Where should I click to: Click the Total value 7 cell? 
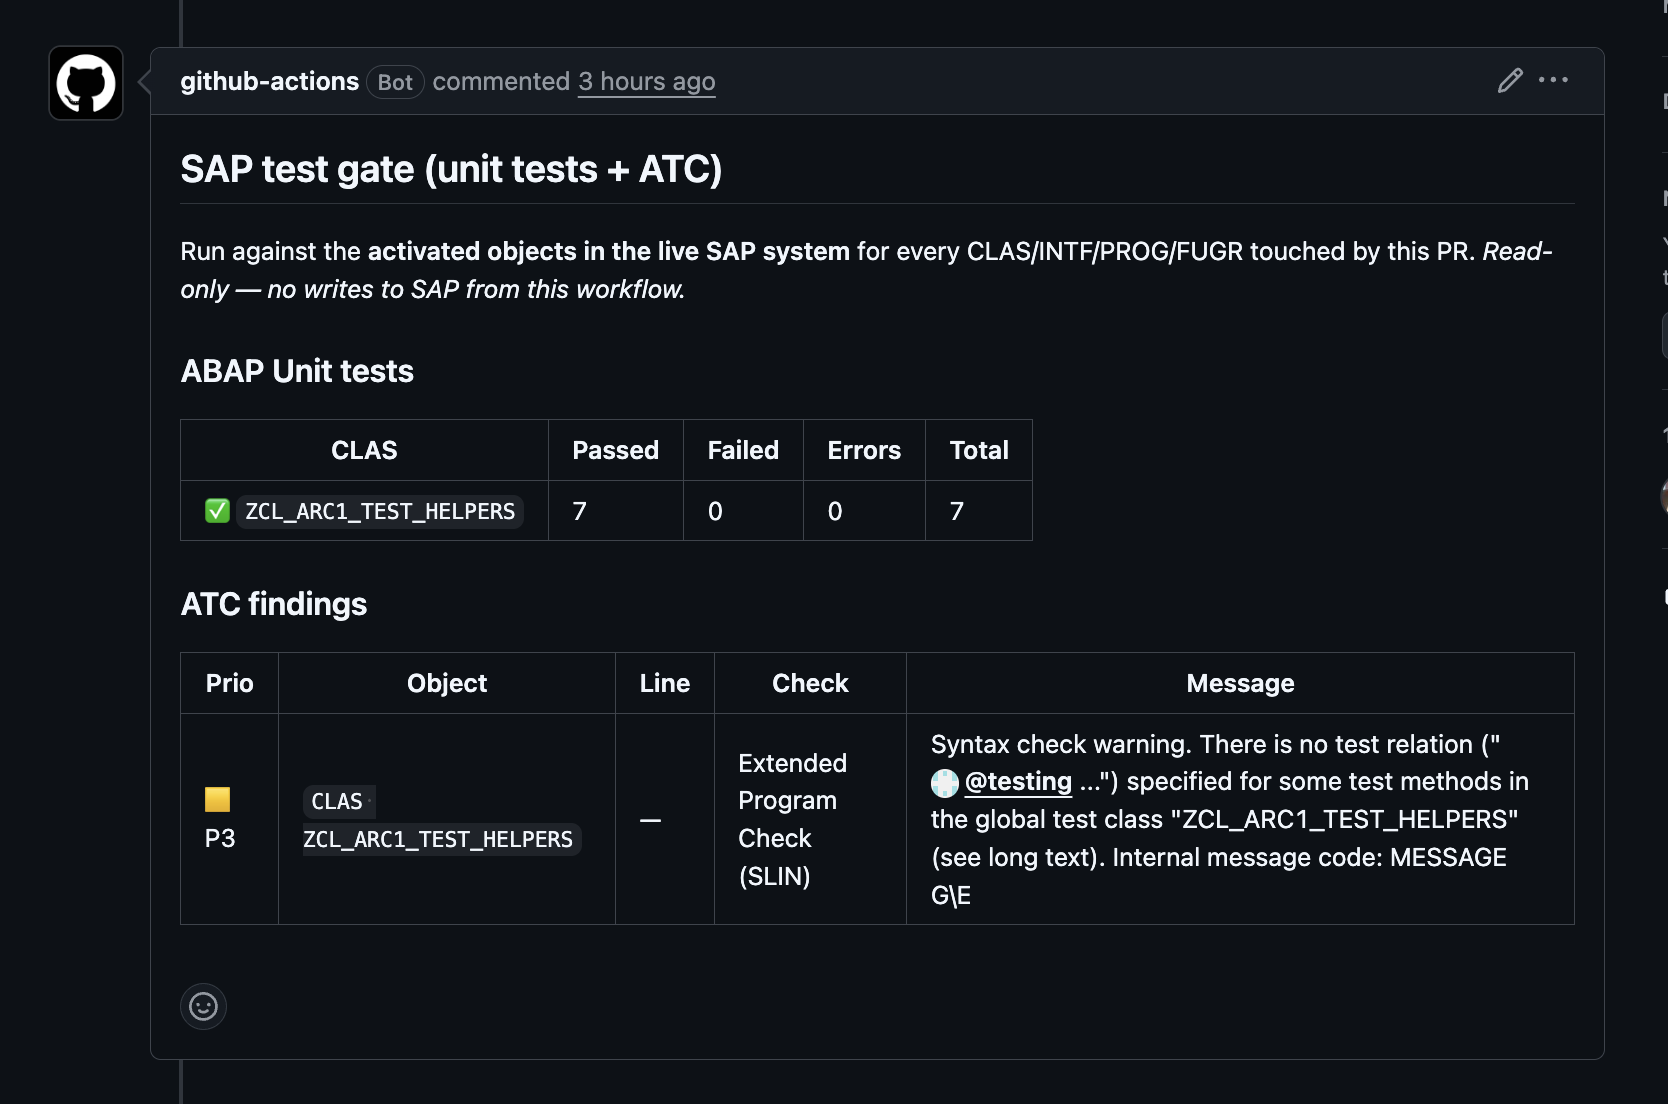coord(979,511)
